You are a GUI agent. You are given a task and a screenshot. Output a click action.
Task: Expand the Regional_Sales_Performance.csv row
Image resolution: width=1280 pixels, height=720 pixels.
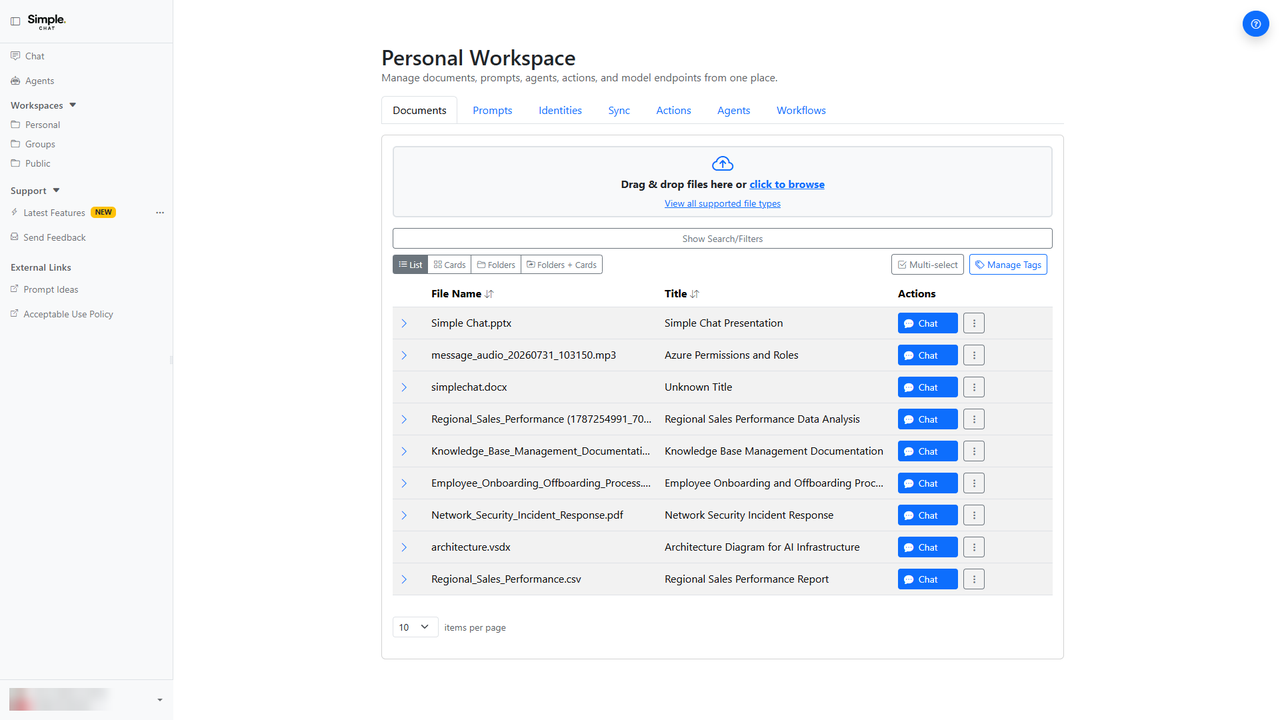(x=404, y=579)
